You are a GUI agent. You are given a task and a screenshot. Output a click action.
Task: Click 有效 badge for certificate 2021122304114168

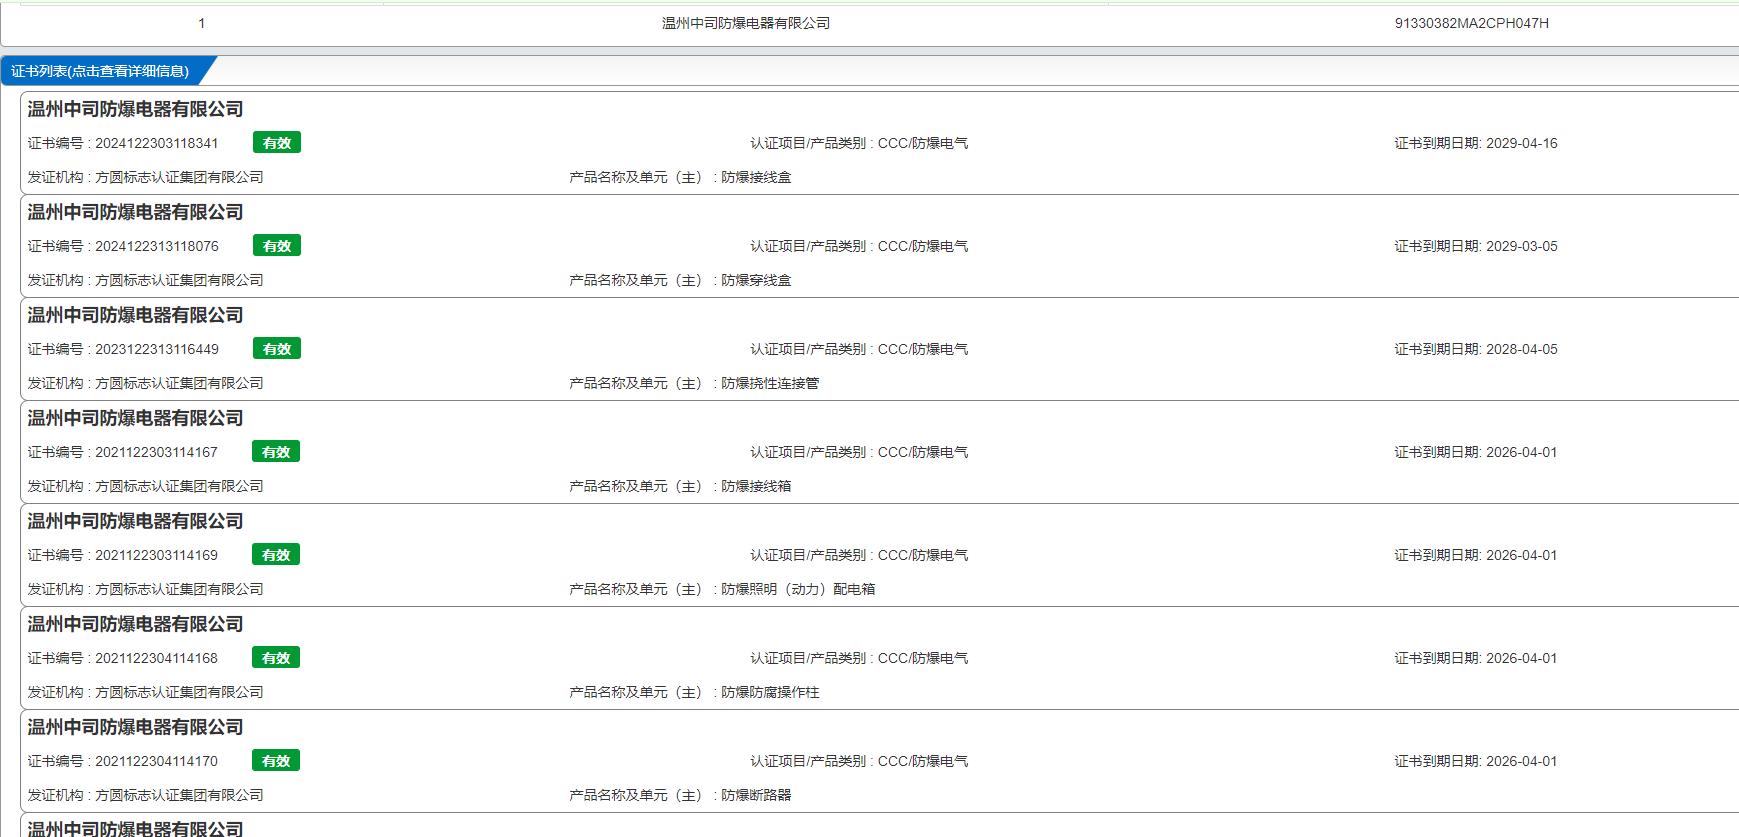pyautogui.click(x=276, y=658)
